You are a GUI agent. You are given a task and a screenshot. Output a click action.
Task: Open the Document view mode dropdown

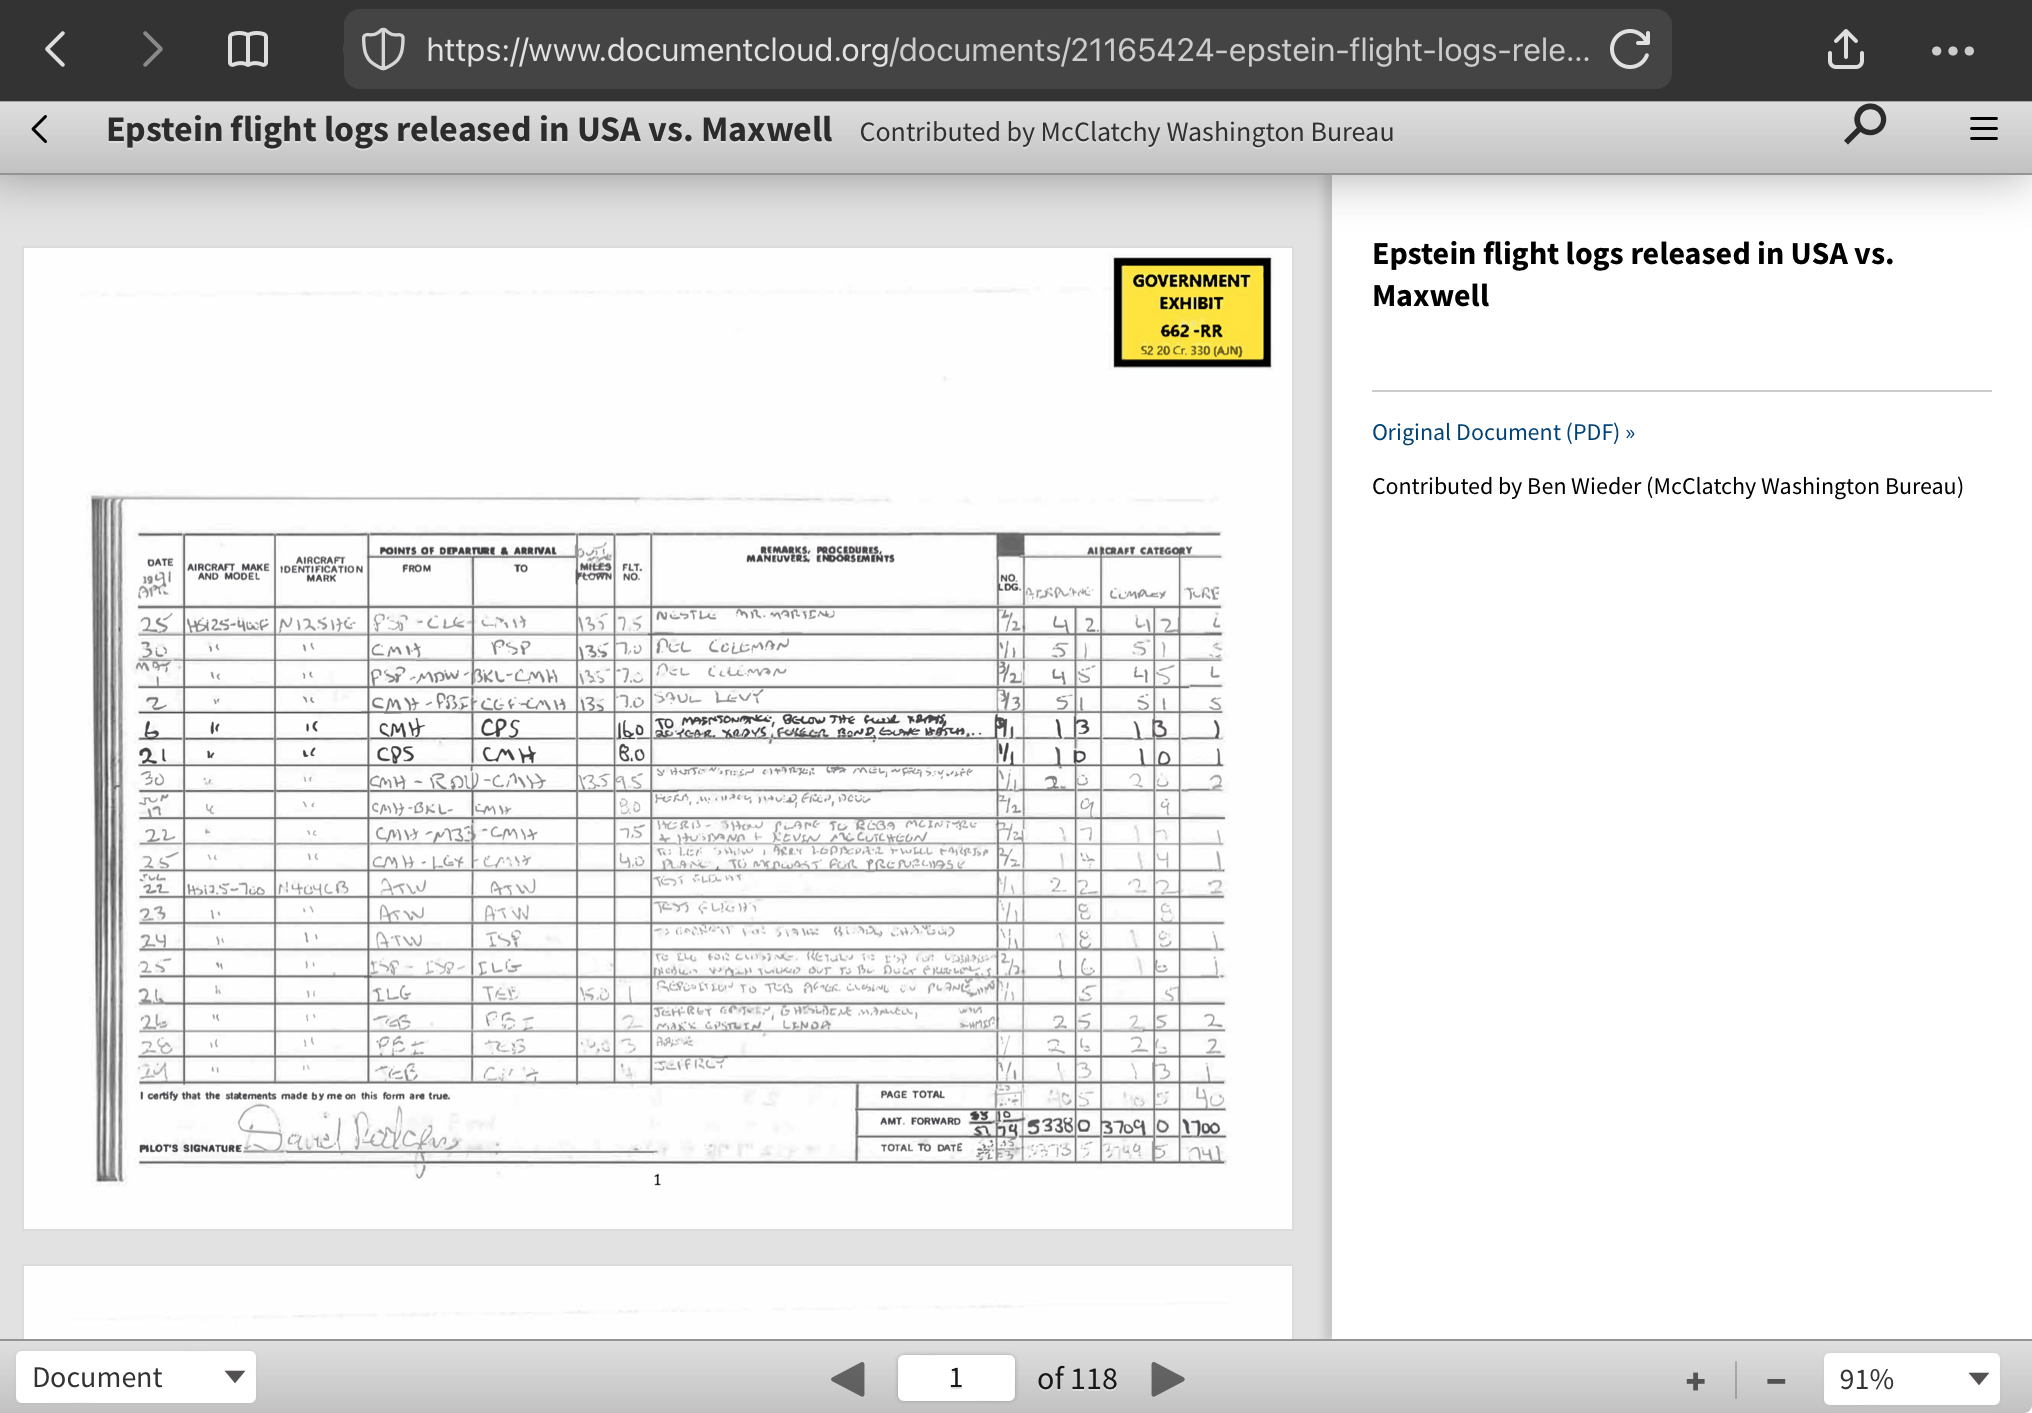(x=136, y=1377)
